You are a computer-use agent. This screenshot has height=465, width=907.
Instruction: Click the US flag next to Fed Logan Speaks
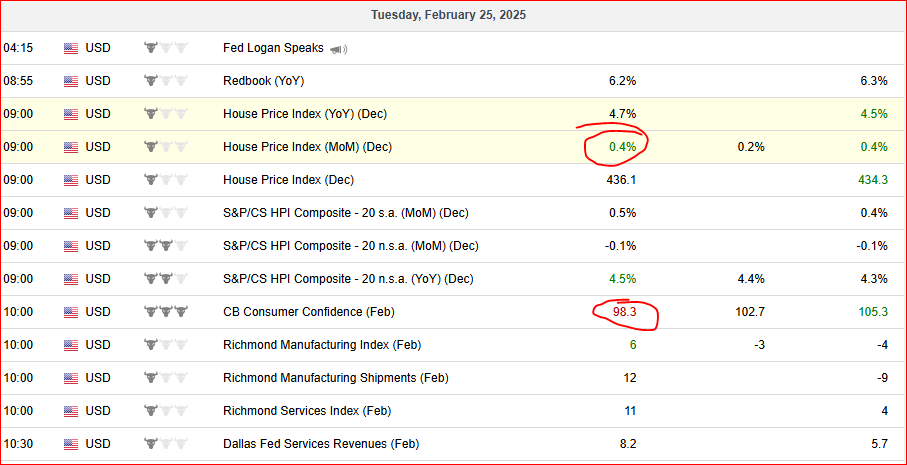[x=71, y=49]
